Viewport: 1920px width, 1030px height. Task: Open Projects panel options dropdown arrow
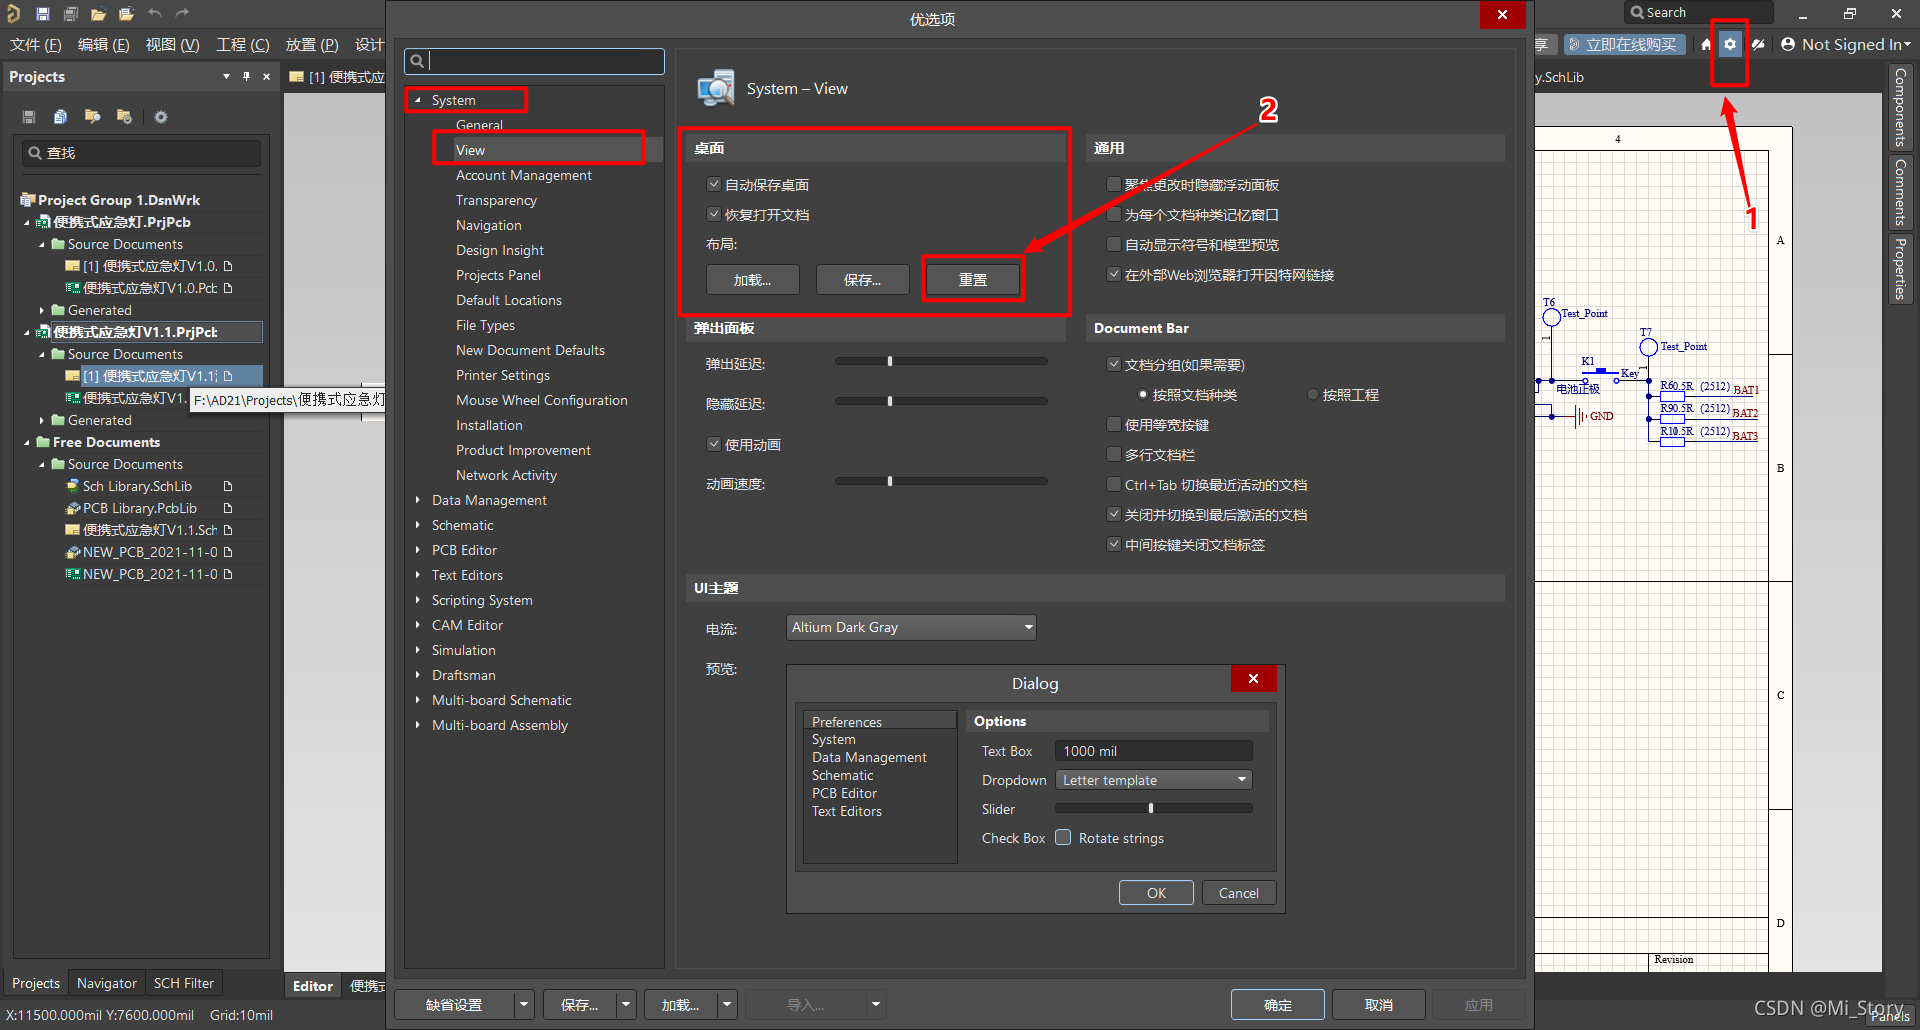(x=226, y=76)
